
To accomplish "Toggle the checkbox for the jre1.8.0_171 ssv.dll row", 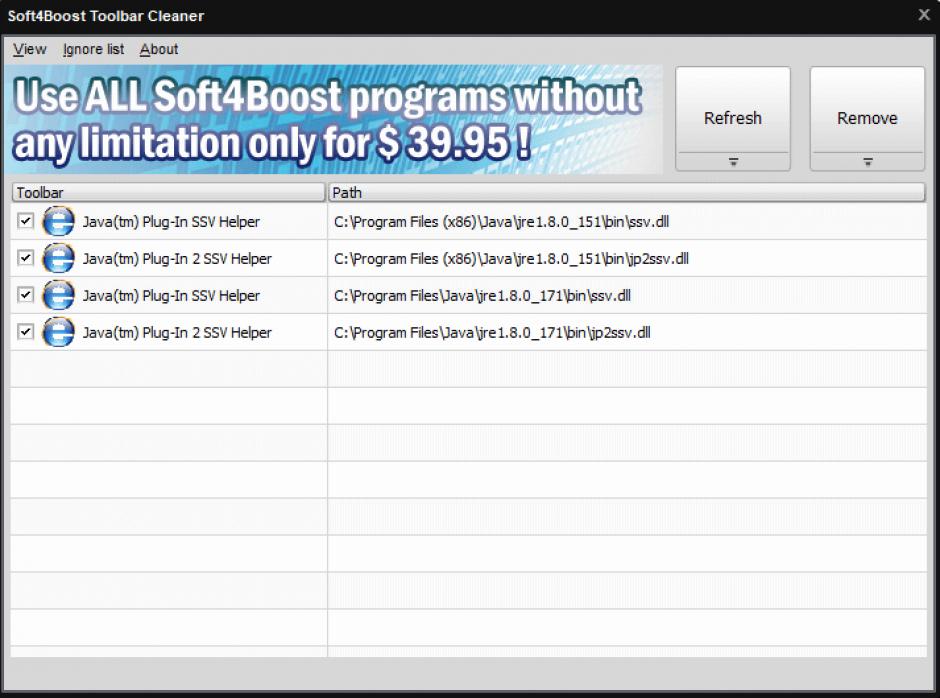I will 25,294.
